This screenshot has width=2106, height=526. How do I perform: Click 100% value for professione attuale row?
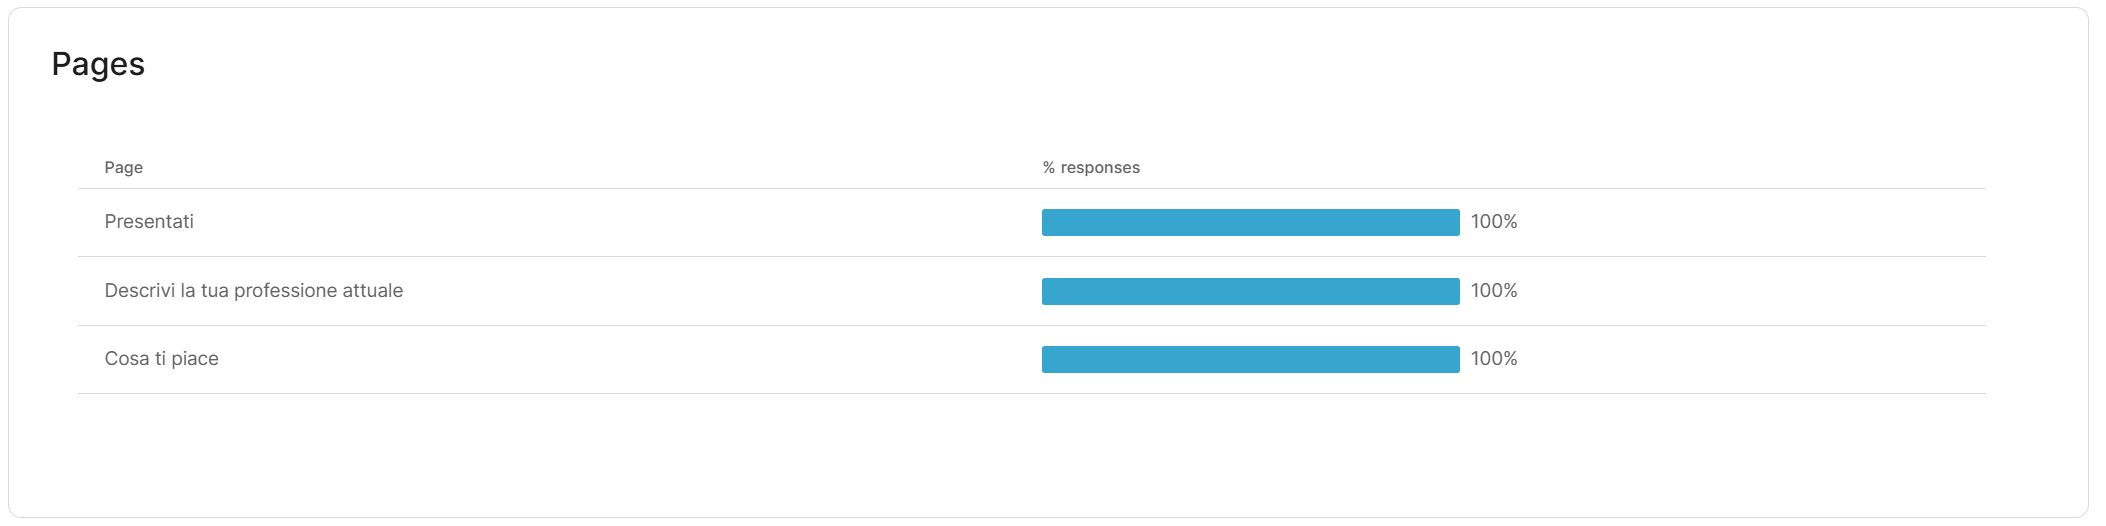pyautogui.click(x=1494, y=291)
